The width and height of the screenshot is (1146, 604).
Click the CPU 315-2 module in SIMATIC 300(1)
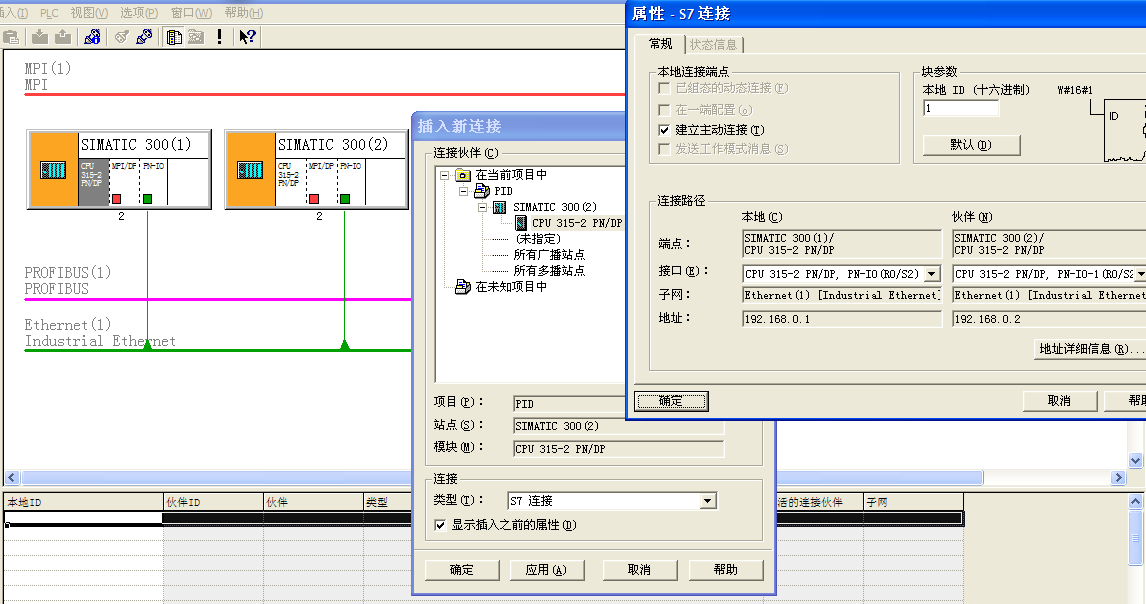tap(93, 183)
